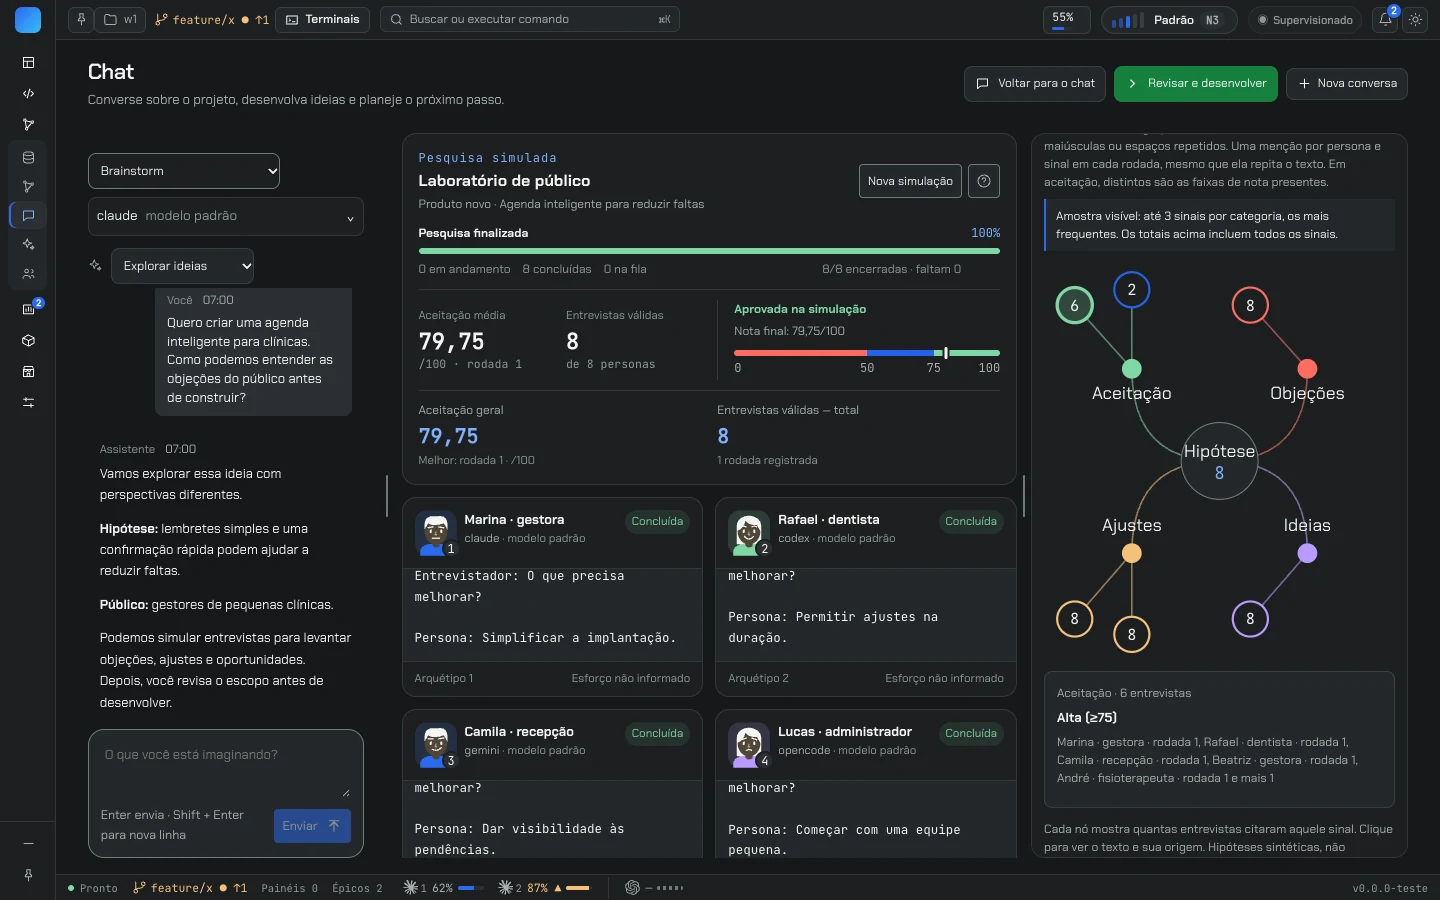The image size is (1440, 900).
Task: Select the chat icon in left sidebar
Action: pos(28,215)
